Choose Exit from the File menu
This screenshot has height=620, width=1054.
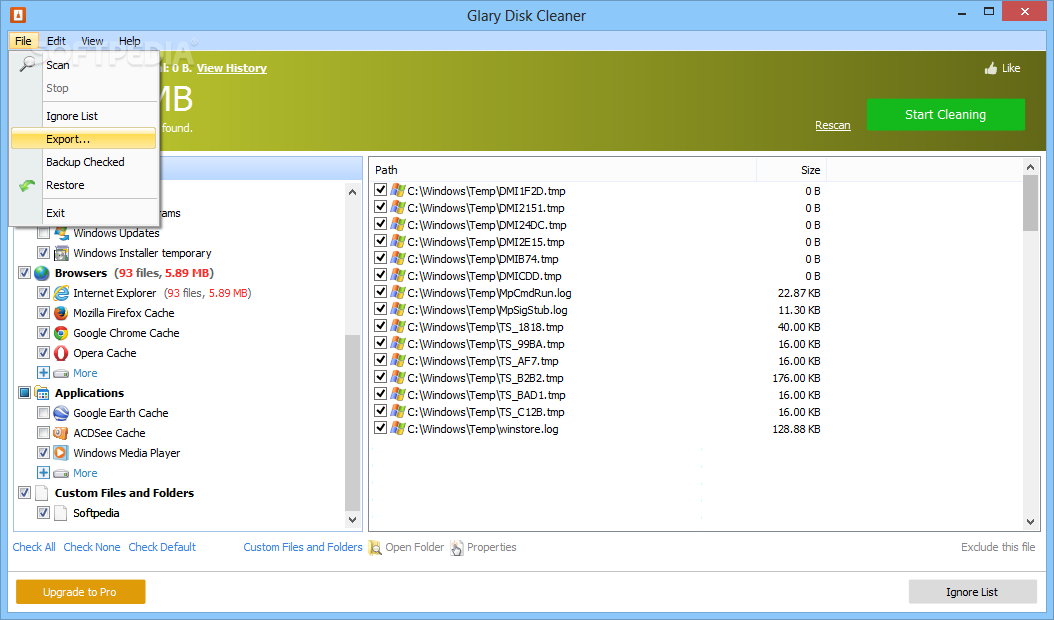point(83,213)
